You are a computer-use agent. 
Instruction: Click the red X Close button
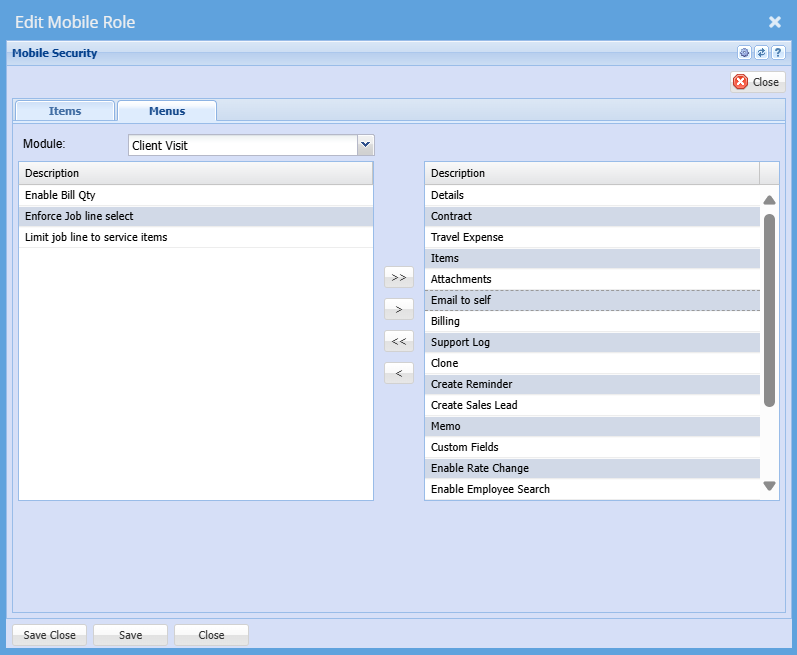point(757,82)
